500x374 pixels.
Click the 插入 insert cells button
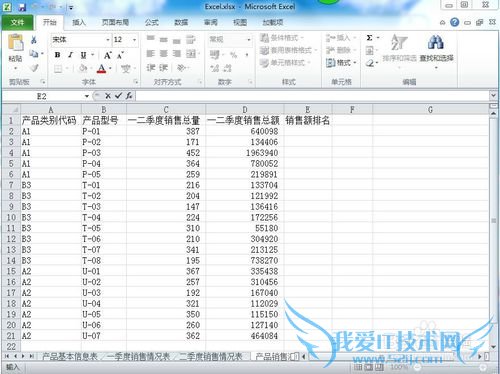click(341, 38)
